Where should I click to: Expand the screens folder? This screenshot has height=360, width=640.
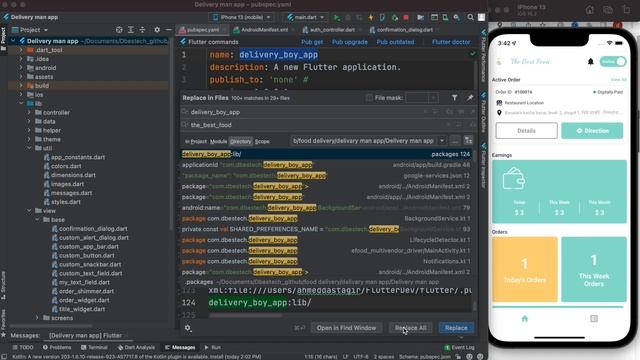pyautogui.click(x=37, y=318)
